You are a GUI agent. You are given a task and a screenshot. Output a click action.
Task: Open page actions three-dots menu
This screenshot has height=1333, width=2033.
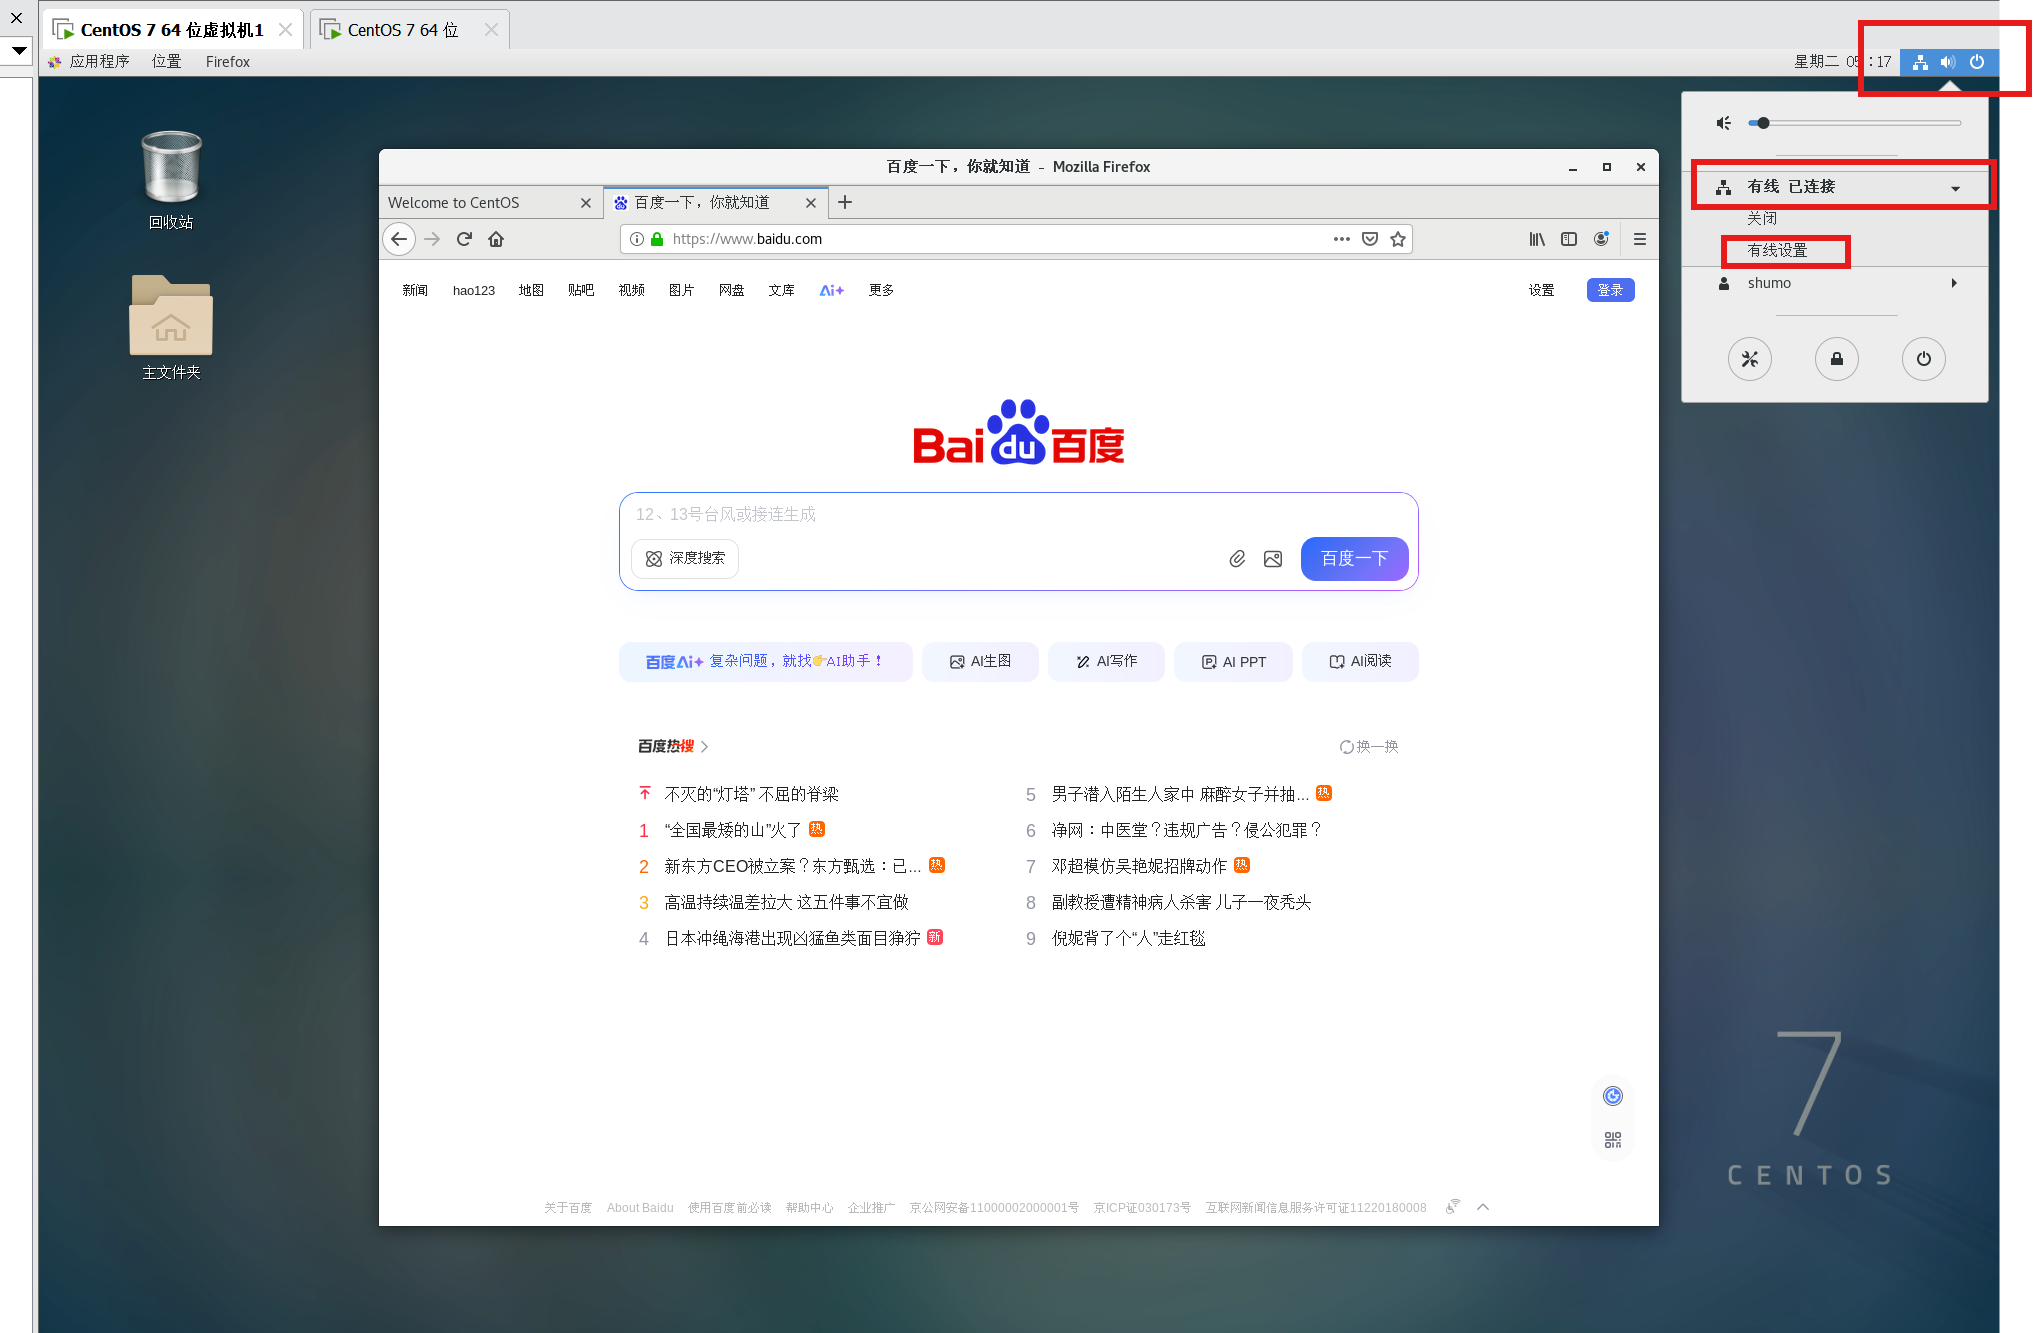(1342, 239)
